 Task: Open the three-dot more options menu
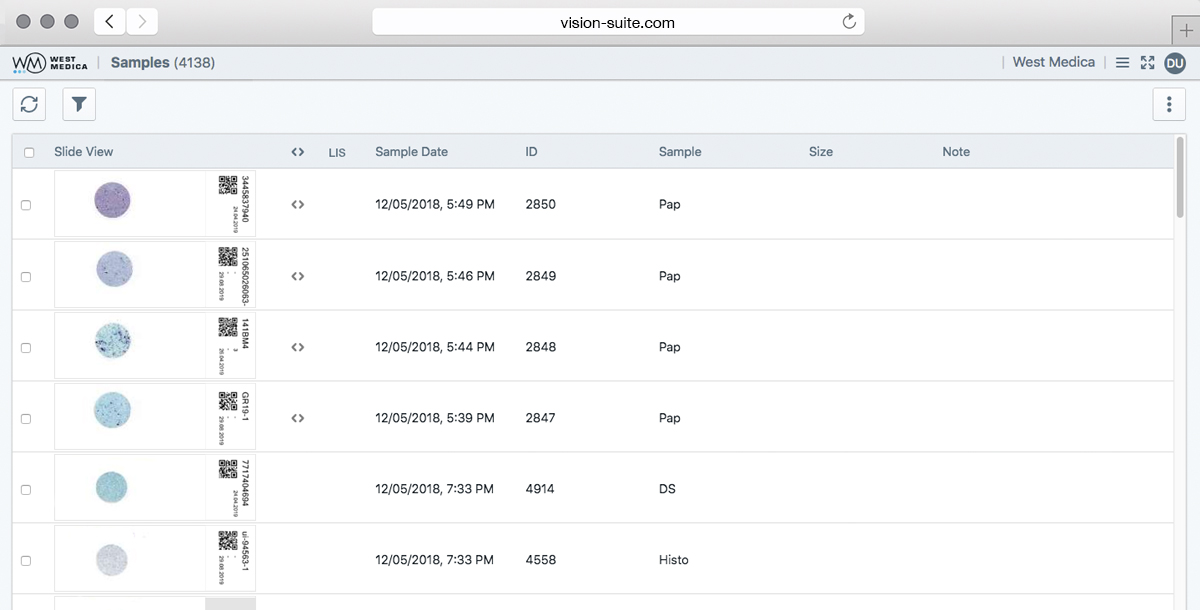pyautogui.click(x=1169, y=104)
